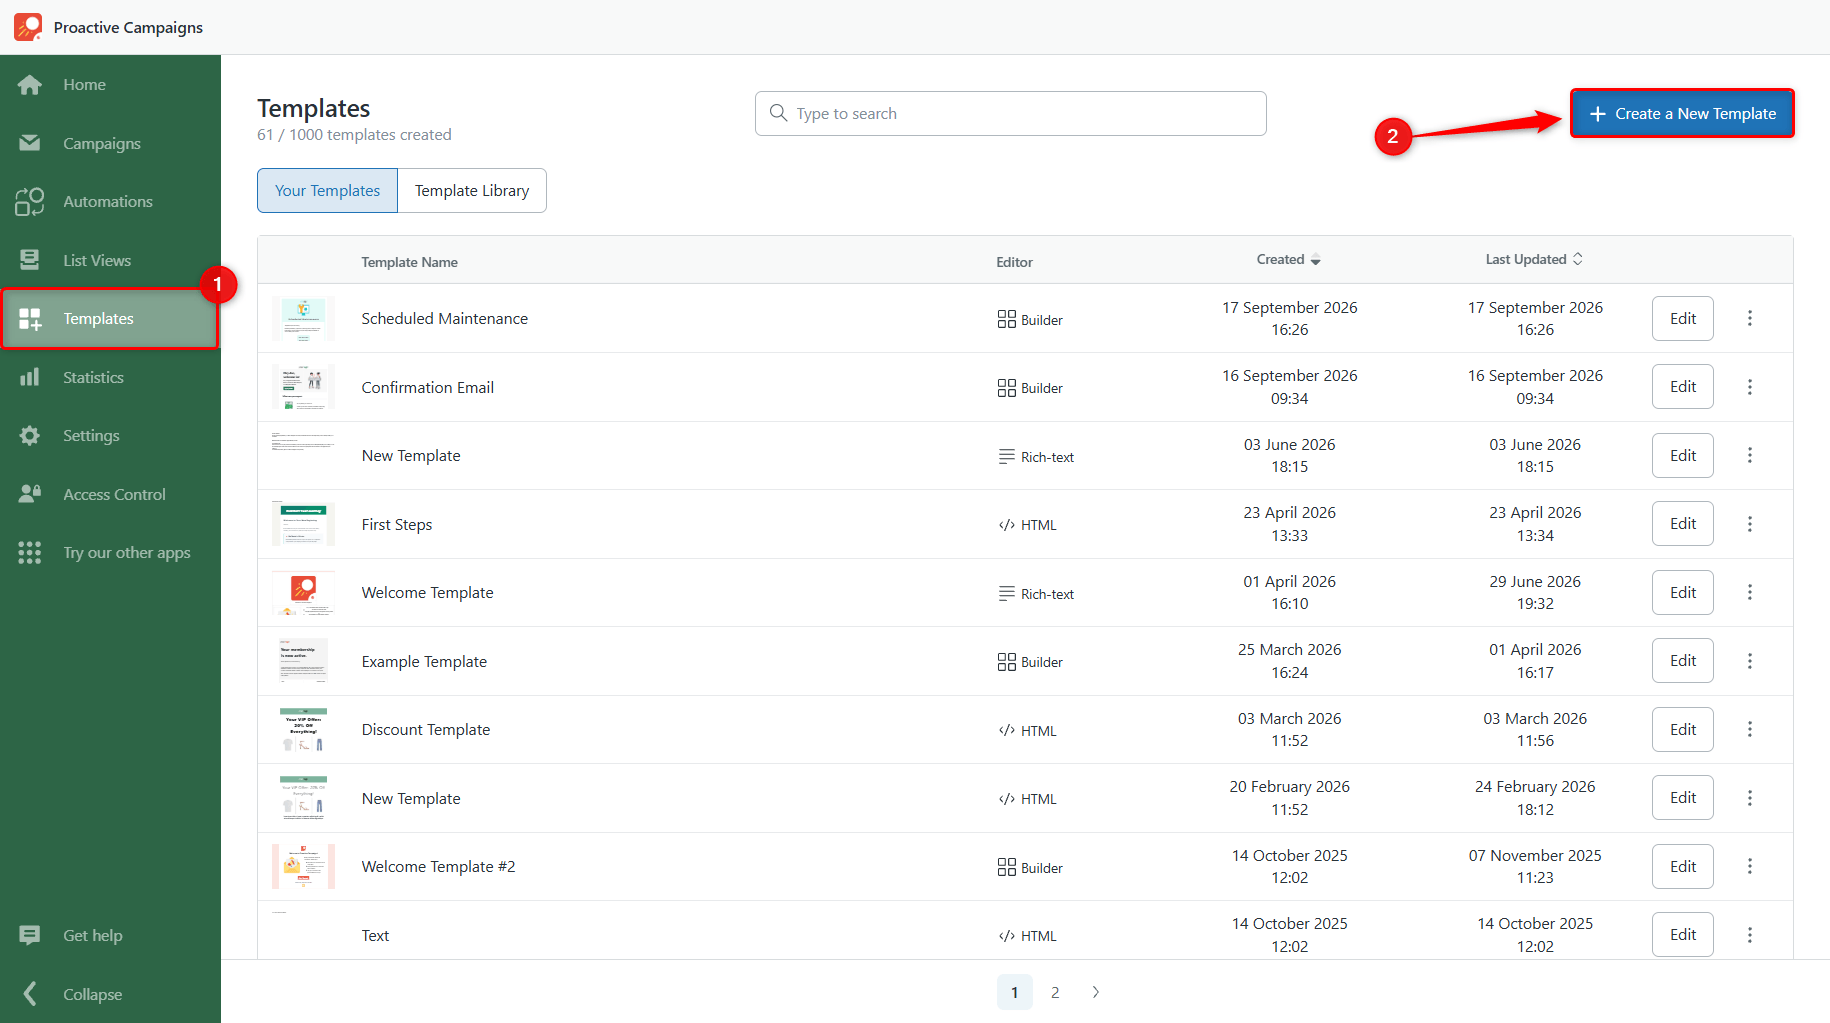The width and height of the screenshot is (1830, 1023).
Task: Click the template search field
Action: [x=1011, y=114]
